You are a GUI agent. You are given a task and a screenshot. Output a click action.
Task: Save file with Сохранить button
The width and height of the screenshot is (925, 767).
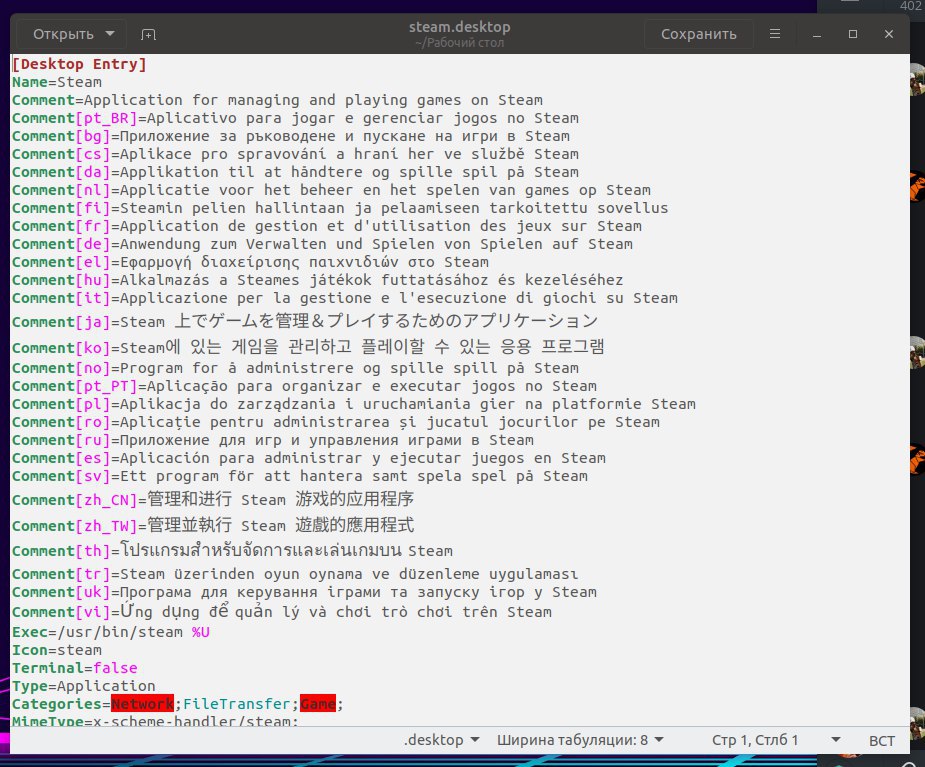point(698,34)
